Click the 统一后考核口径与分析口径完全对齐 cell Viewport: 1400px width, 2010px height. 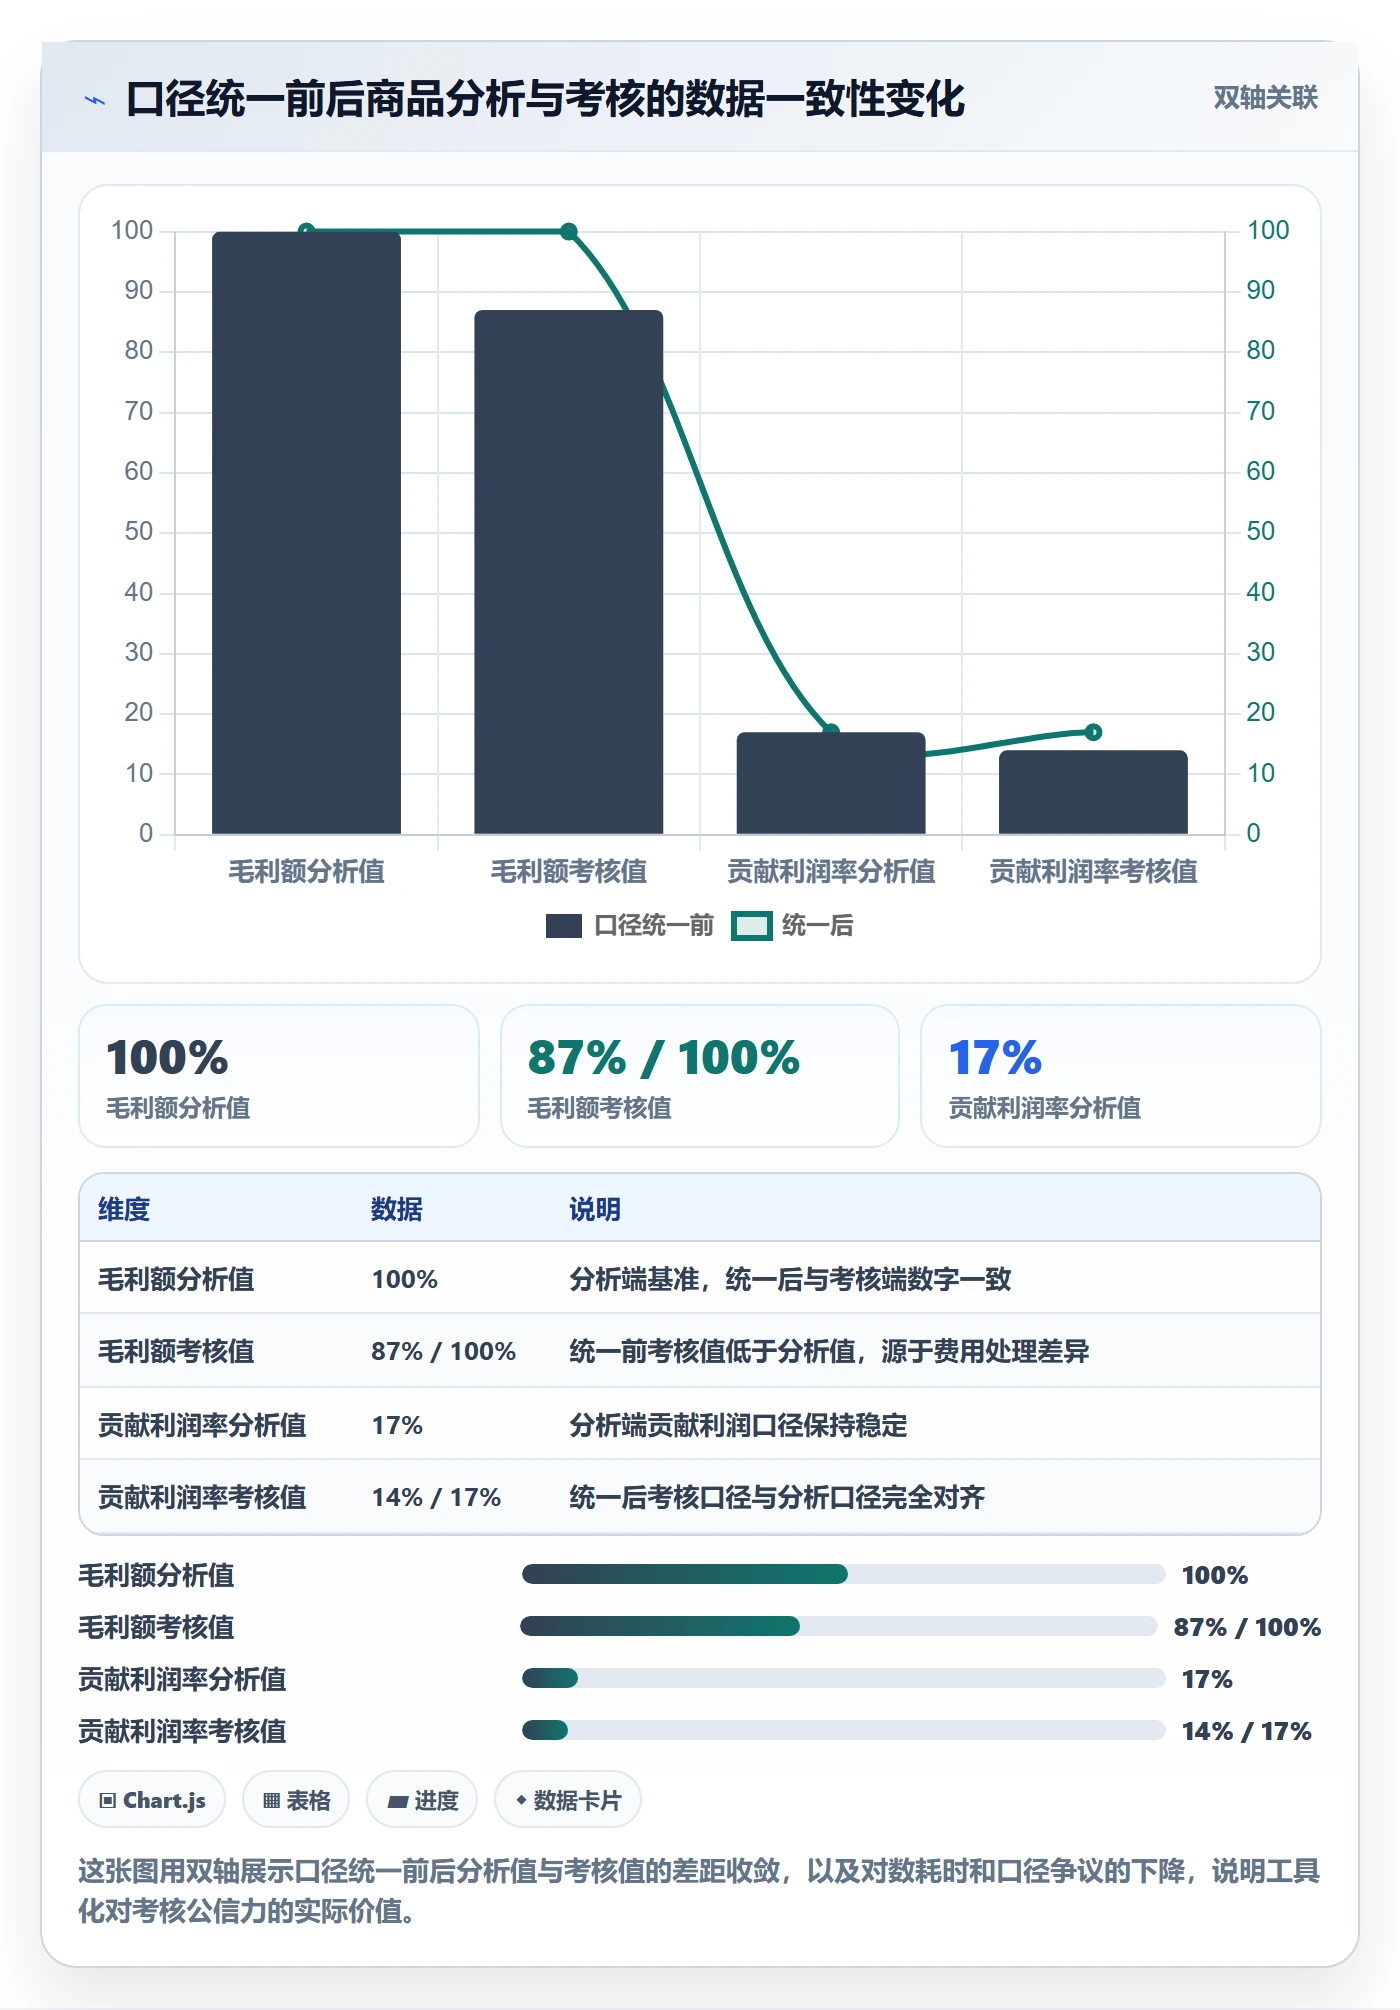777,1497
